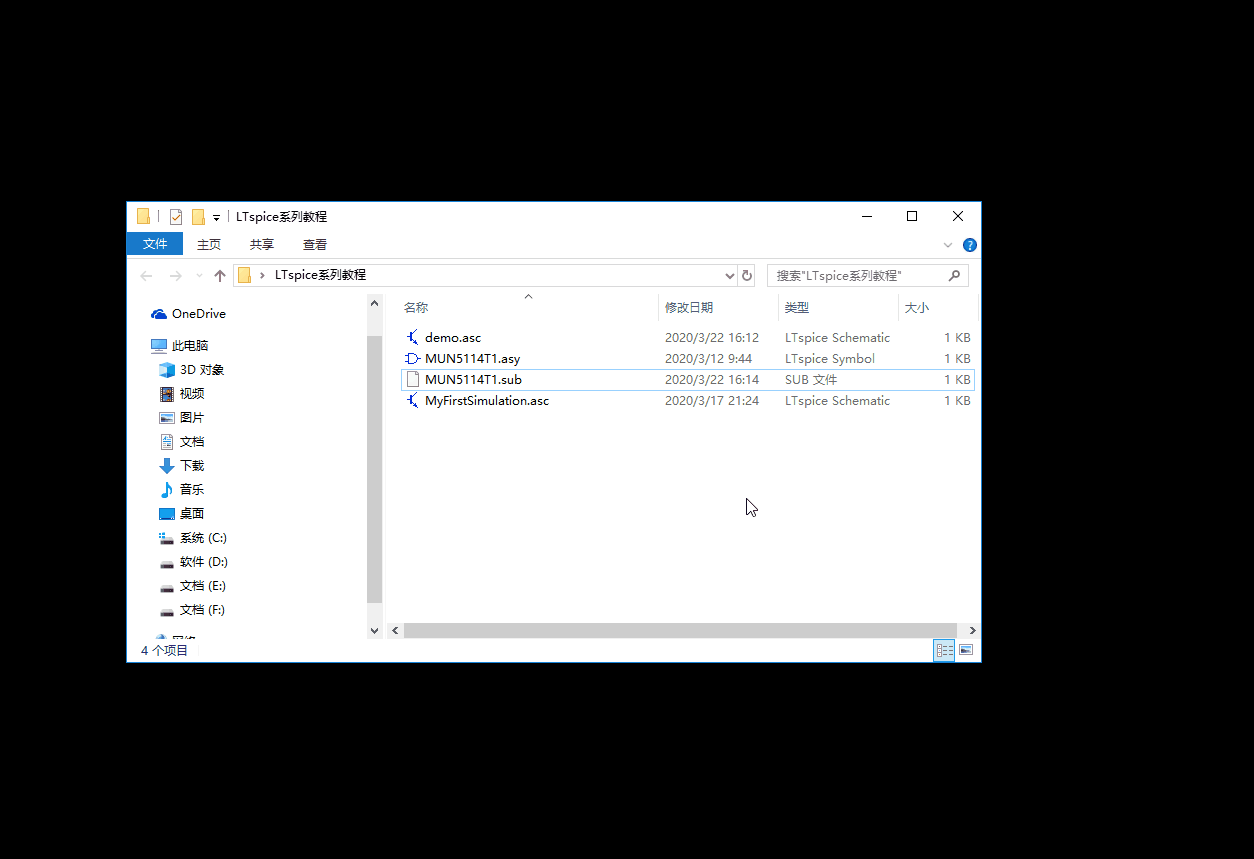Viewport: 1254px width, 859px height.
Task: Switch to the 共享 ribbon tab
Action: point(262,244)
